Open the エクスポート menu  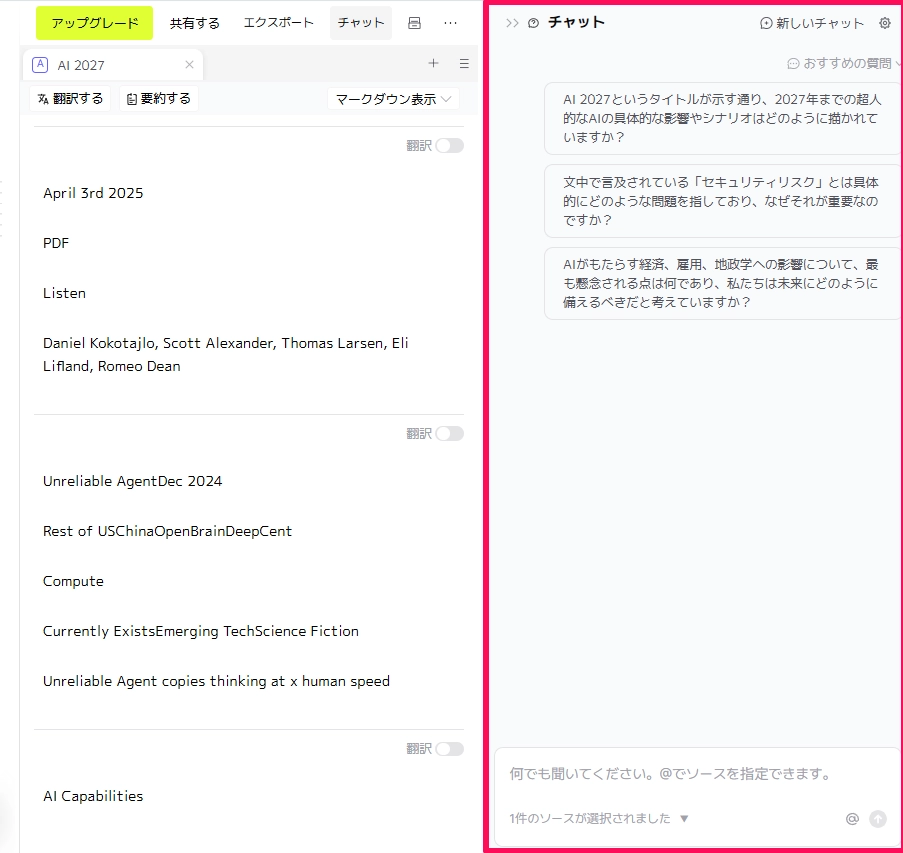[x=278, y=23]
